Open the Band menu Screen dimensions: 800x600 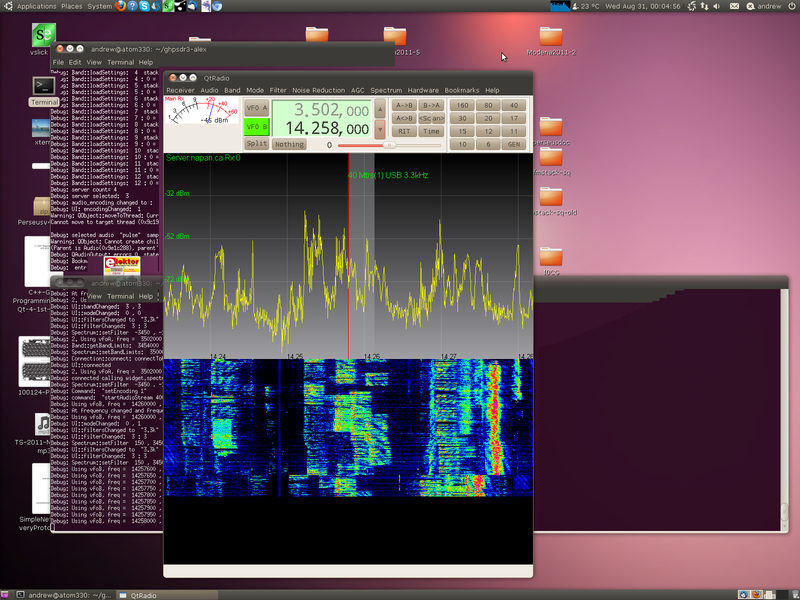[x=232, y=90]
